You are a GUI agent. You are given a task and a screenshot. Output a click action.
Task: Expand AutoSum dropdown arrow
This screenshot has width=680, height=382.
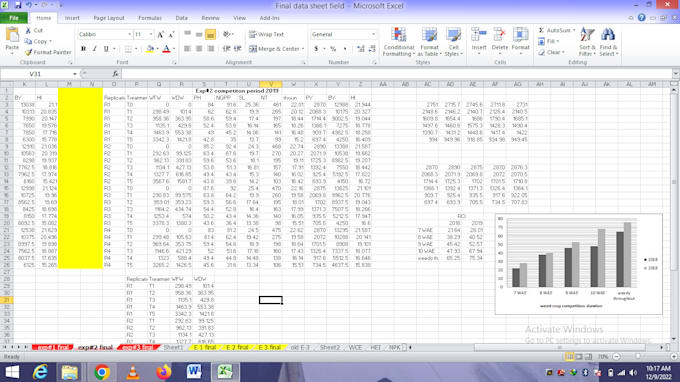coord(574,30)
